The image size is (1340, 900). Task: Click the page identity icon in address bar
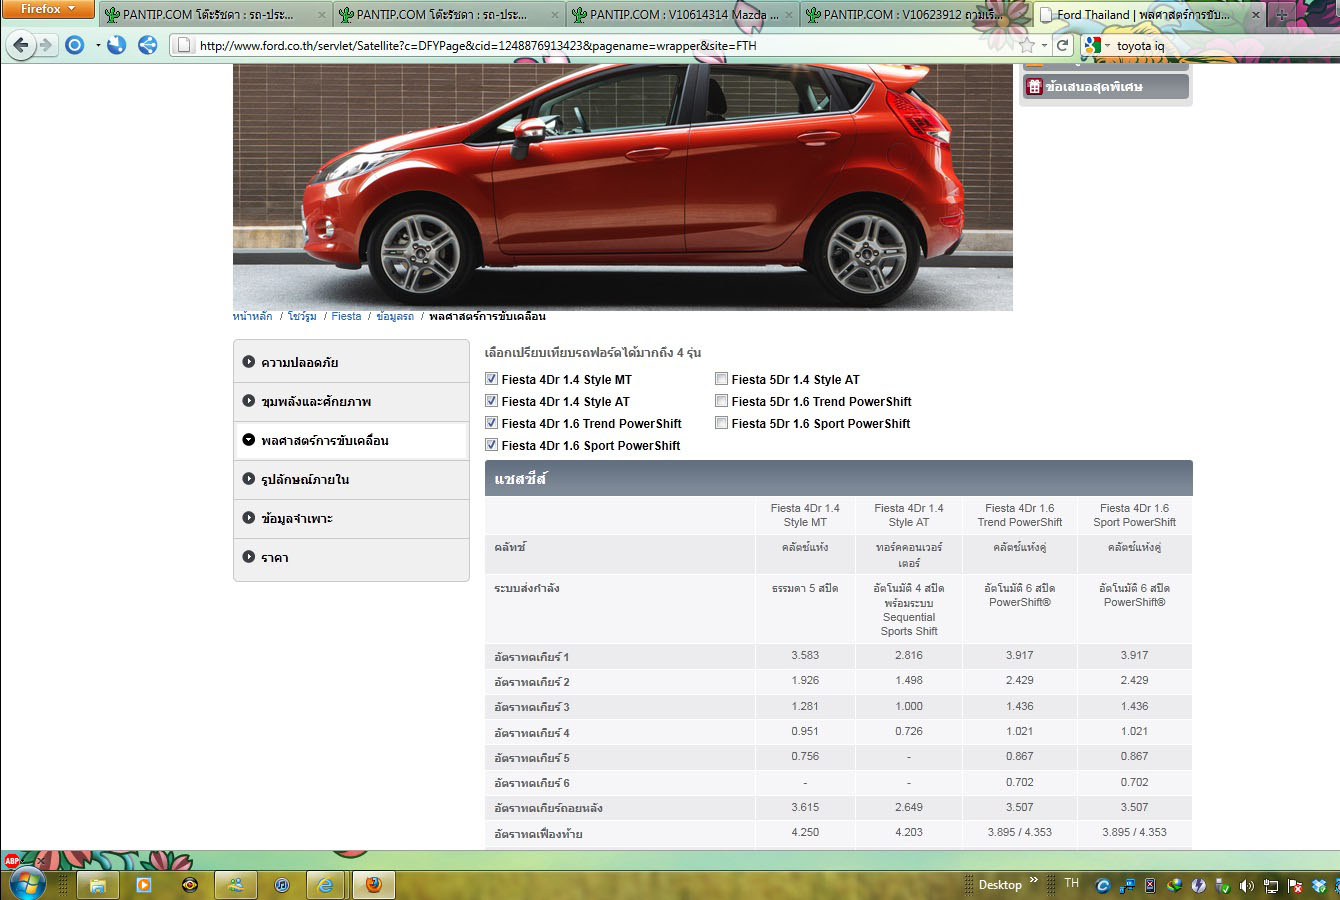pyautogui.click(x=183, y=45)
